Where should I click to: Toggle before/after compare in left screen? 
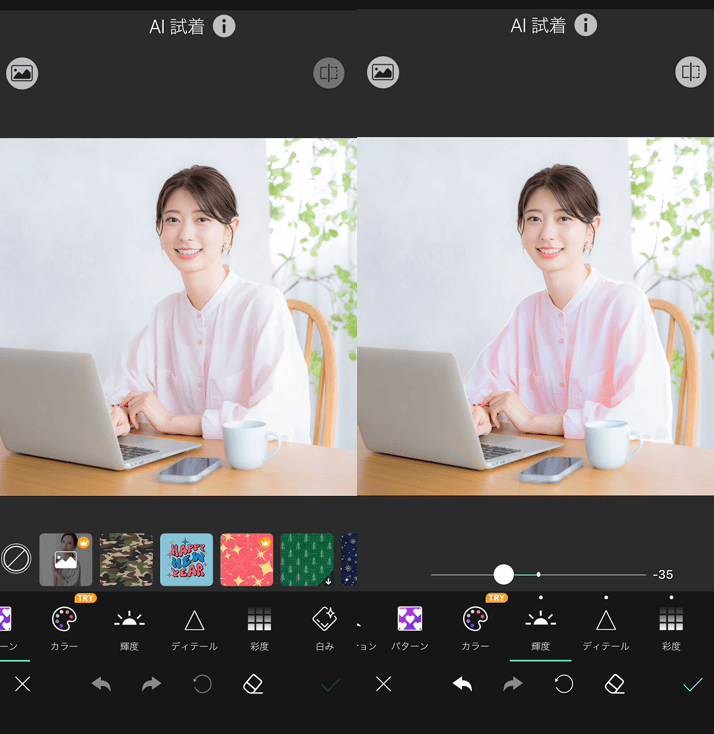(329, 73)
